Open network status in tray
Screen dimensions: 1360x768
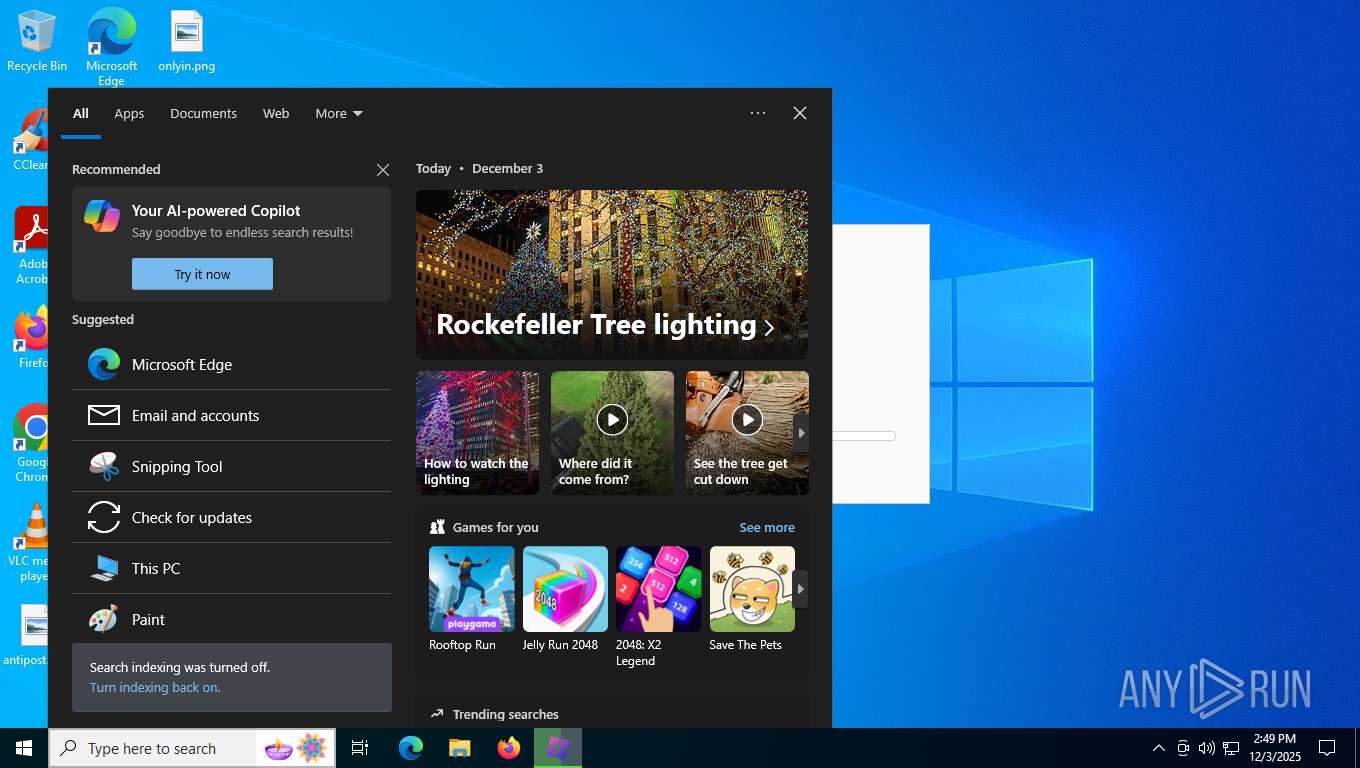coord(1231,748)
